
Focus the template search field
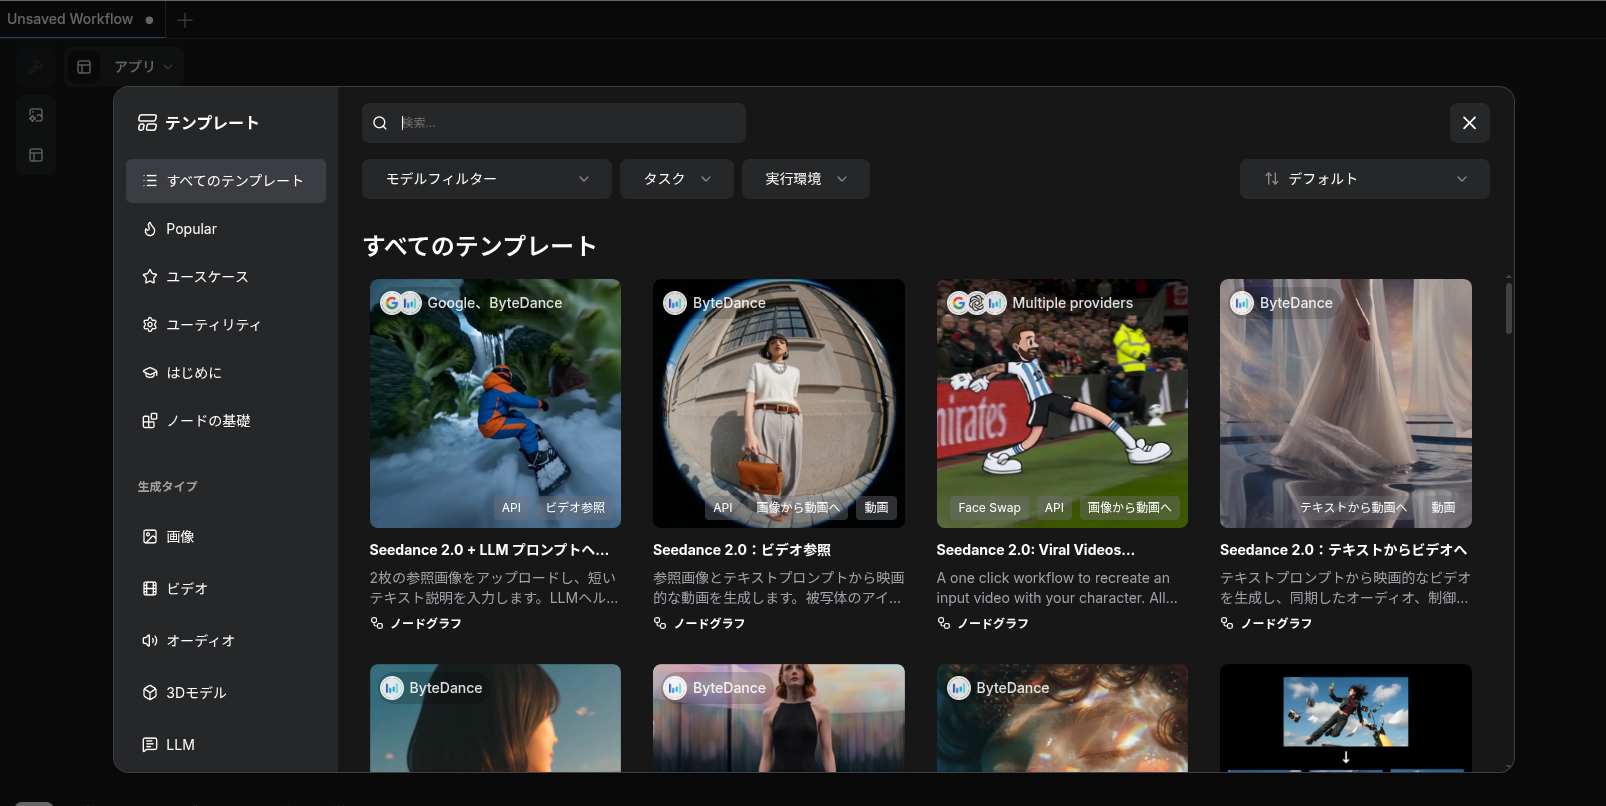(554, 123)
